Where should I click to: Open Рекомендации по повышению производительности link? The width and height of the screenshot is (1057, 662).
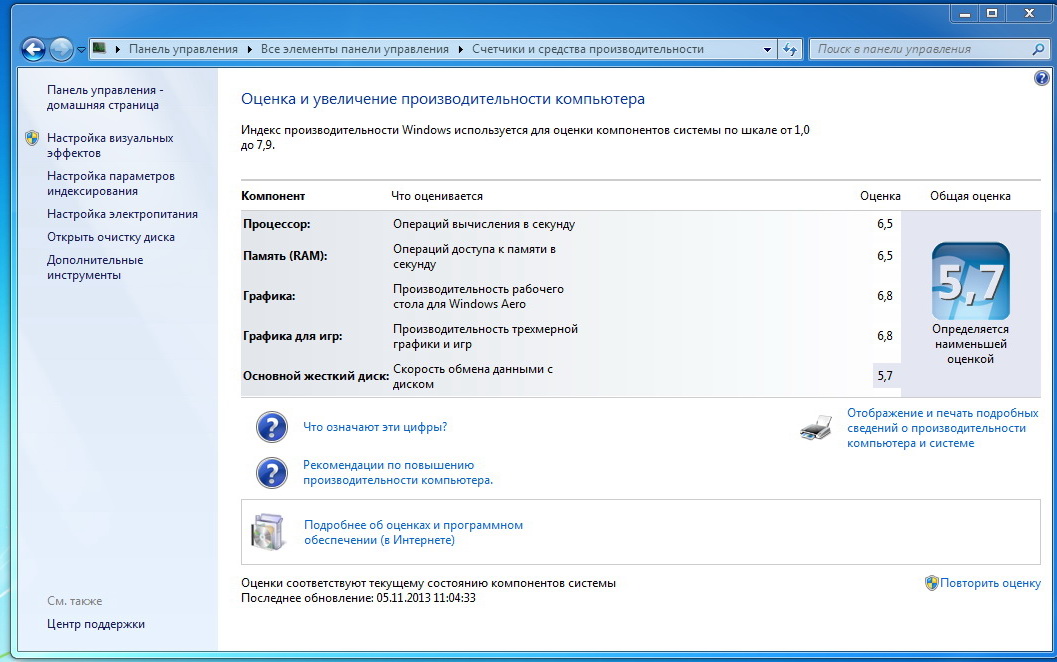(x=398, y=473)
